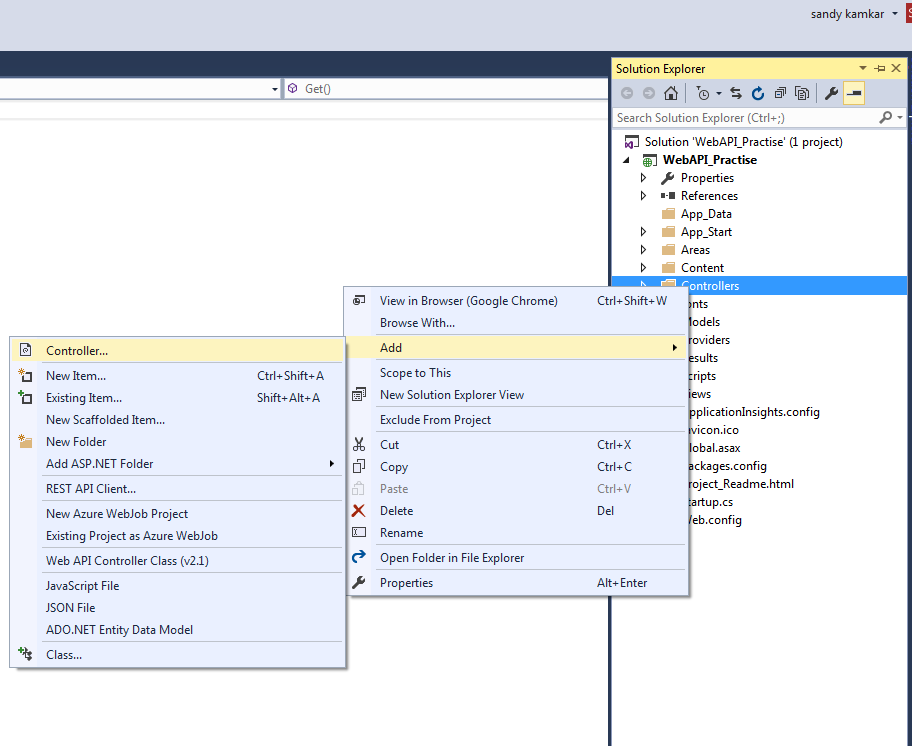Click Exclude From Project

pos(516,420)
